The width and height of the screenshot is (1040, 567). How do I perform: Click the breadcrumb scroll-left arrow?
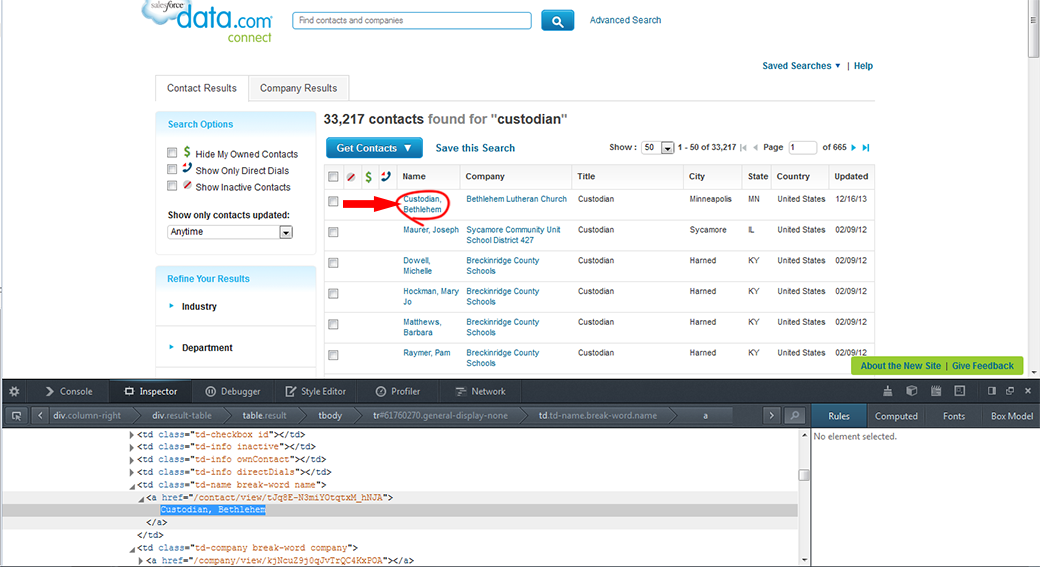40,416
